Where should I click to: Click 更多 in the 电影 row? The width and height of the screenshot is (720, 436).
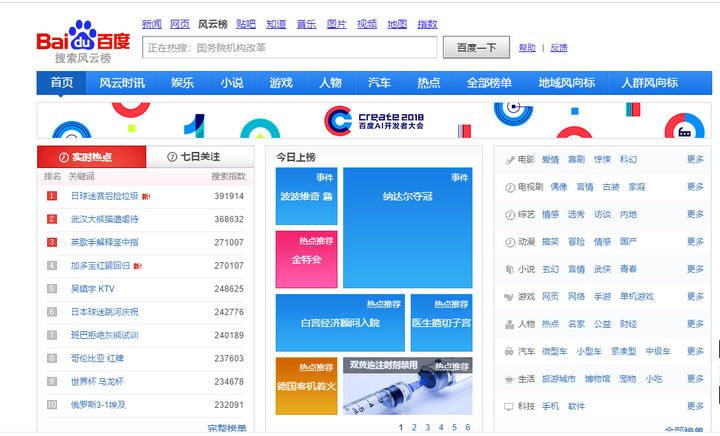695,159
